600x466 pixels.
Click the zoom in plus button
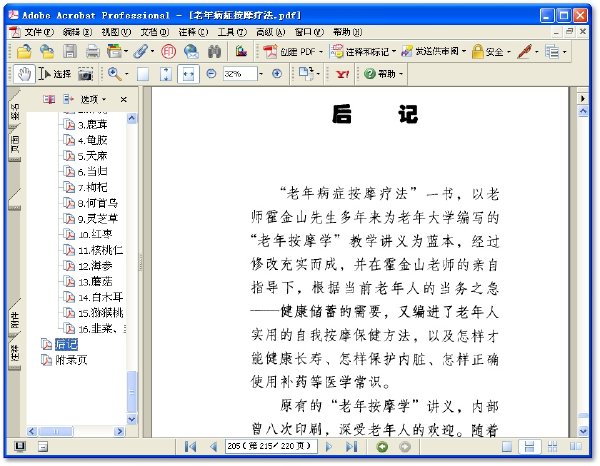point(277,73)
